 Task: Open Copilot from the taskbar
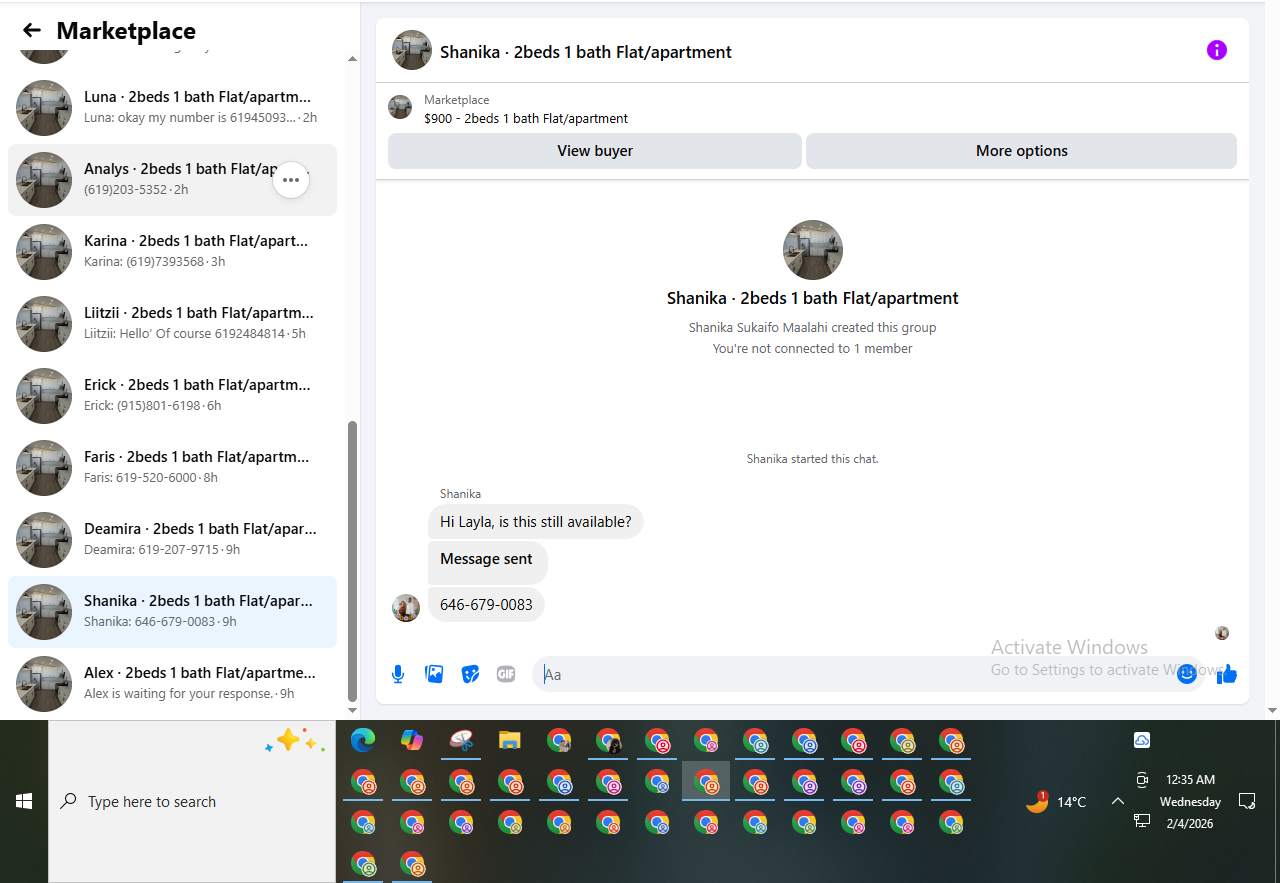click(412, 740)
